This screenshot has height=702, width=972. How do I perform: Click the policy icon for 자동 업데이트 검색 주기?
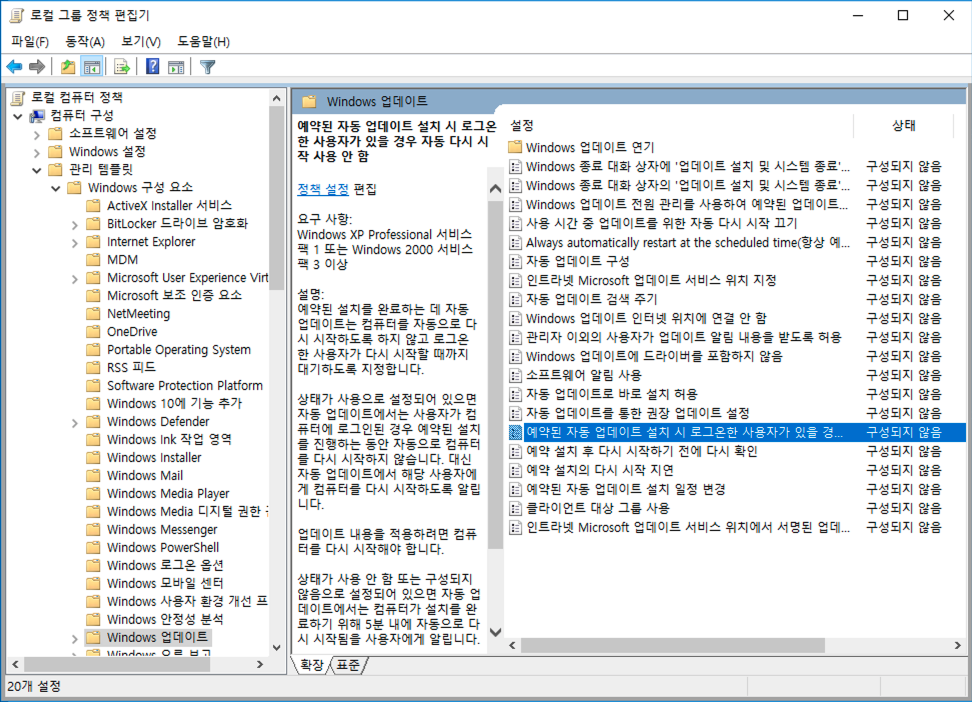(515, 300)
